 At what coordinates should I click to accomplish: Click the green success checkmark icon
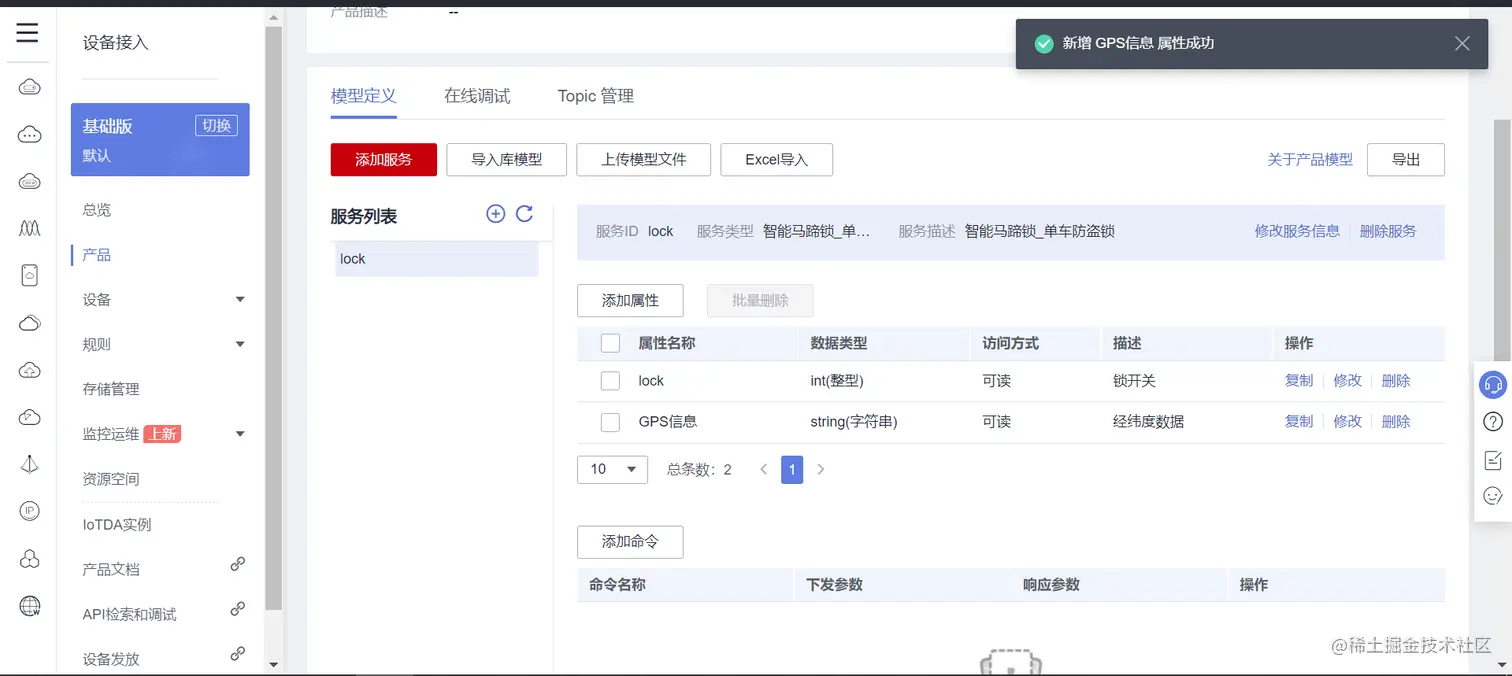(1044, 44)
